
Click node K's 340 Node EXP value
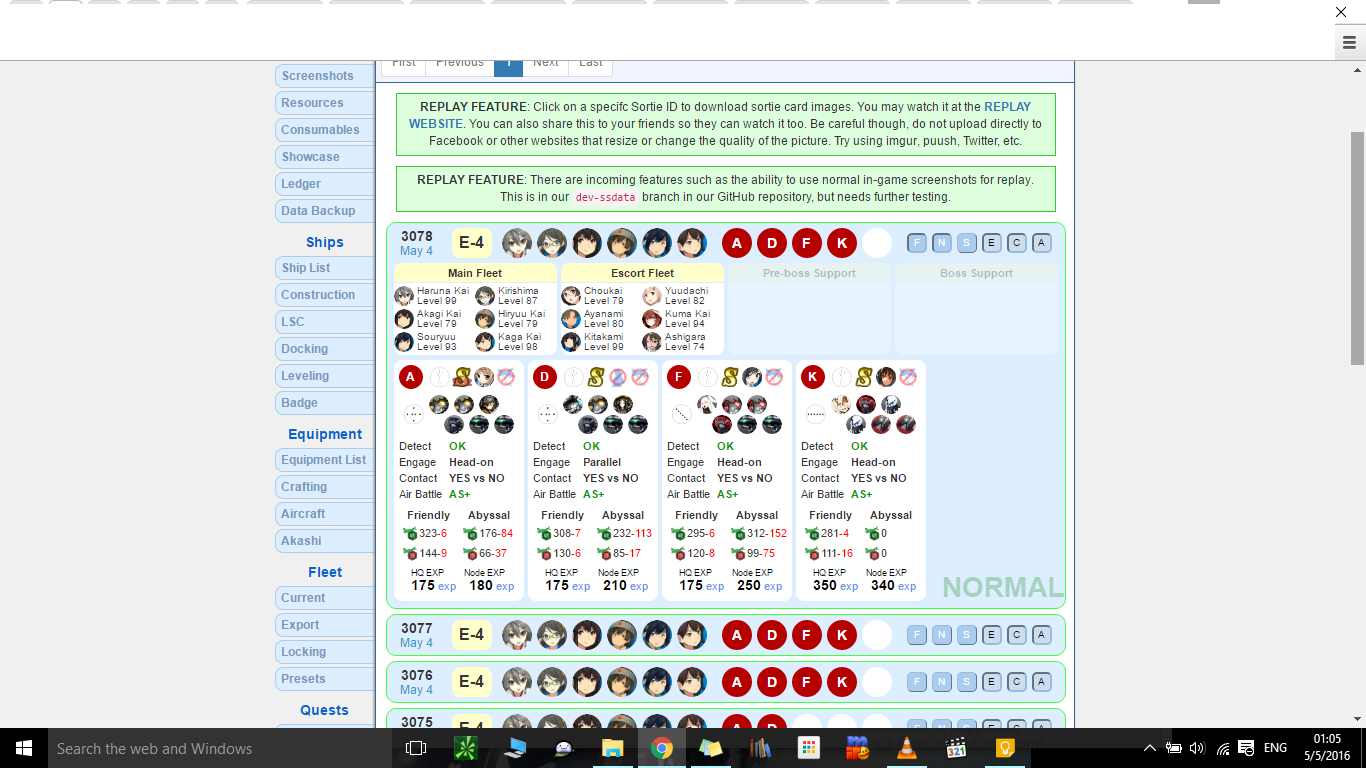point(882,585)
